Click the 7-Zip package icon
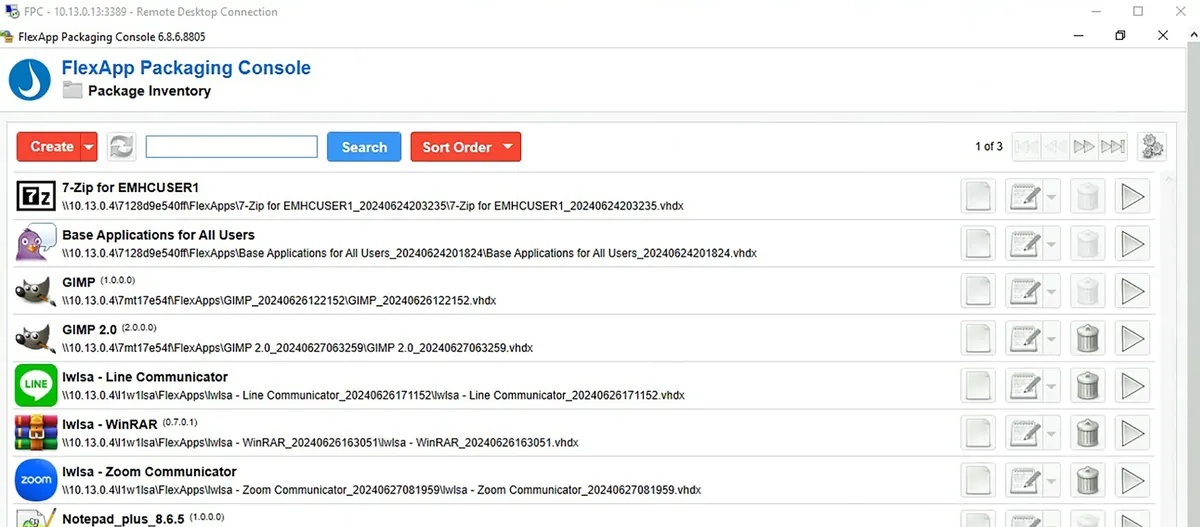 click(37, 196)
